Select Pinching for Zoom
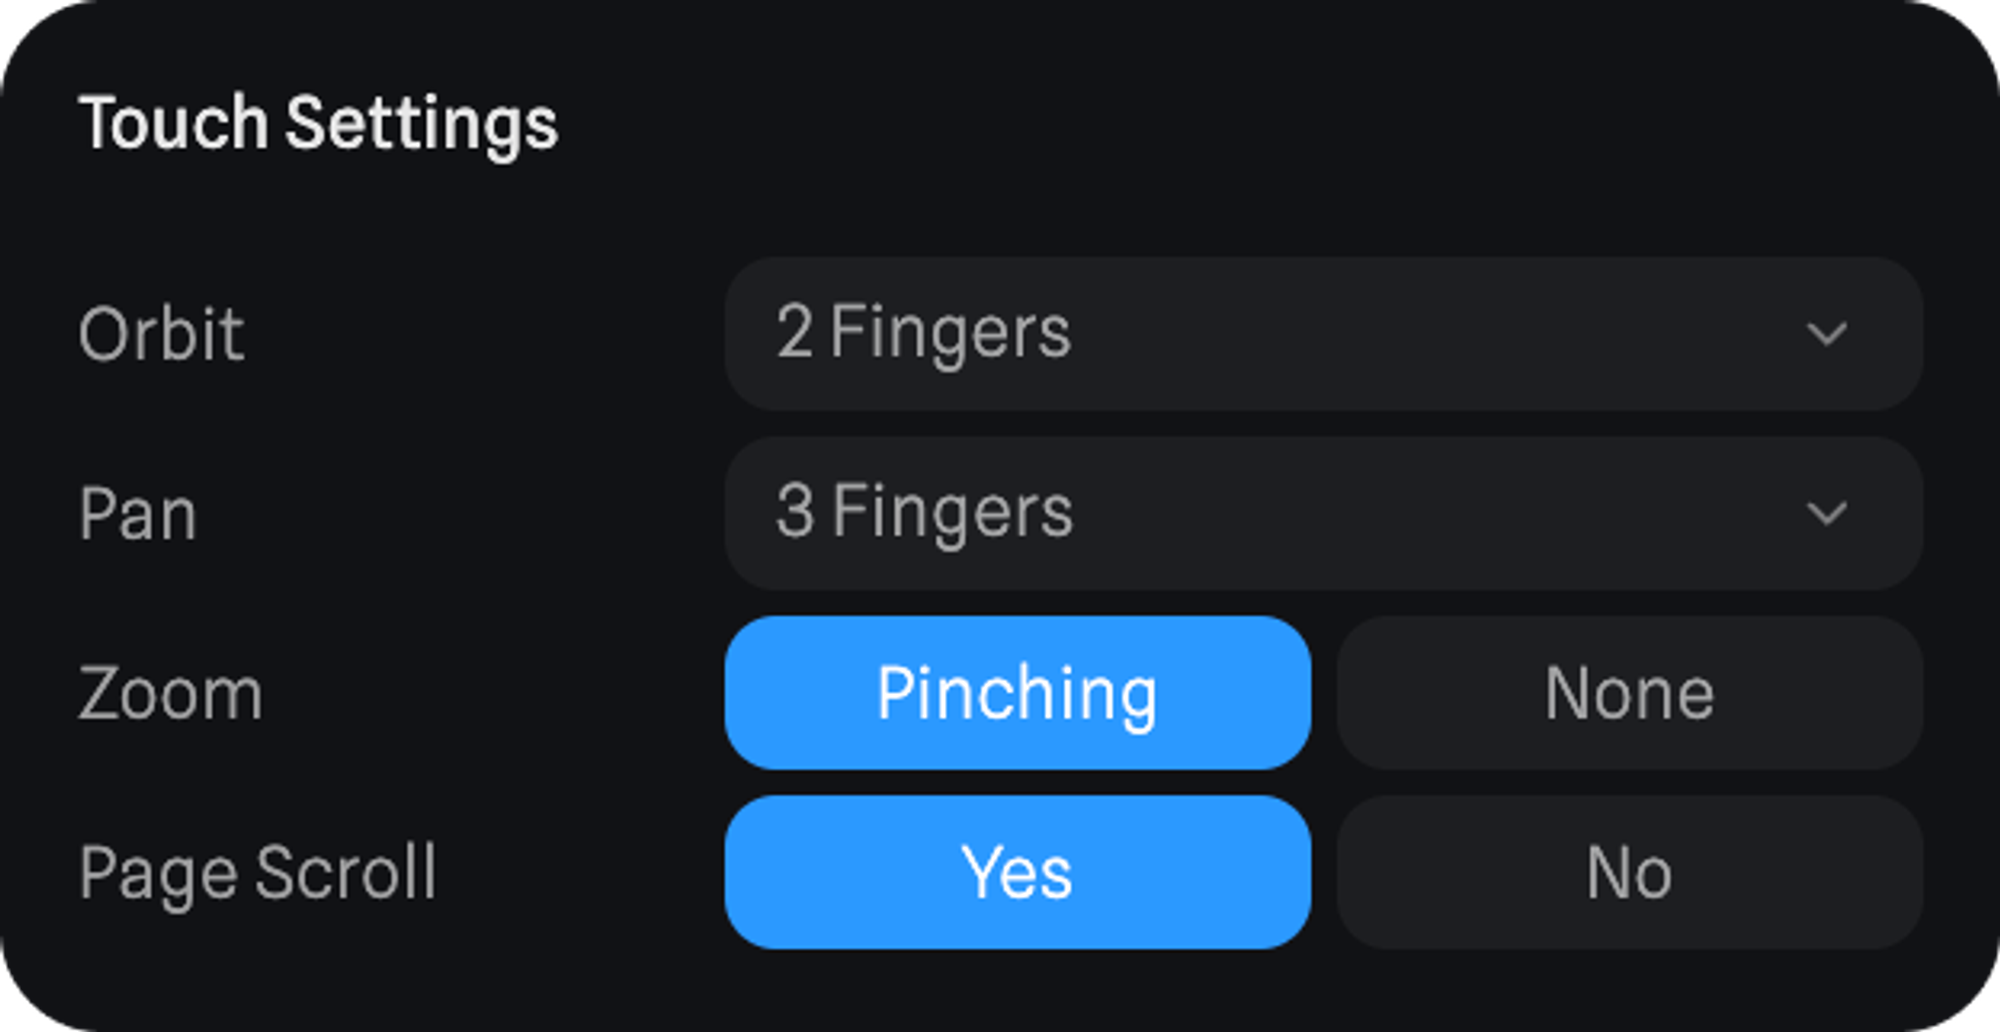This screenshot has height=1032, width=2000. click(x=1017, y=693)
